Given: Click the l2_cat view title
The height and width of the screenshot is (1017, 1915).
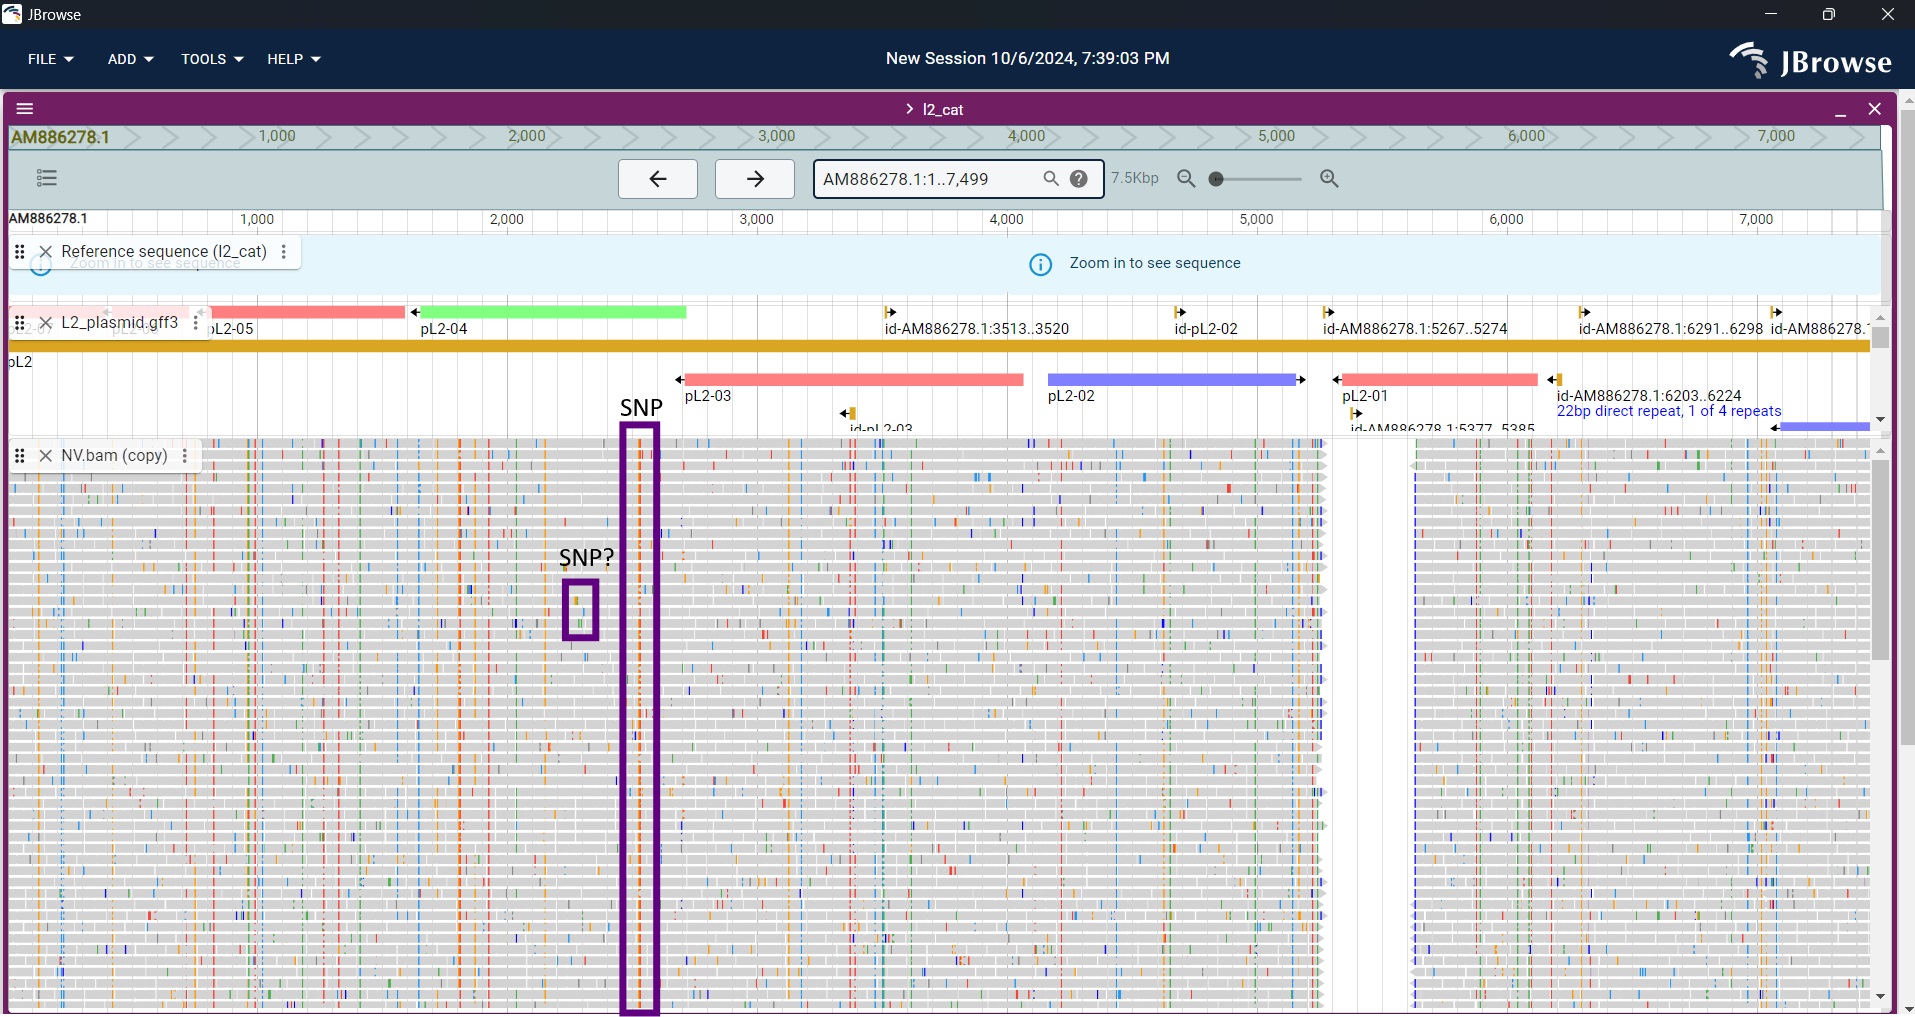Looking at the screenshot, I should click(x=942, y=109).
